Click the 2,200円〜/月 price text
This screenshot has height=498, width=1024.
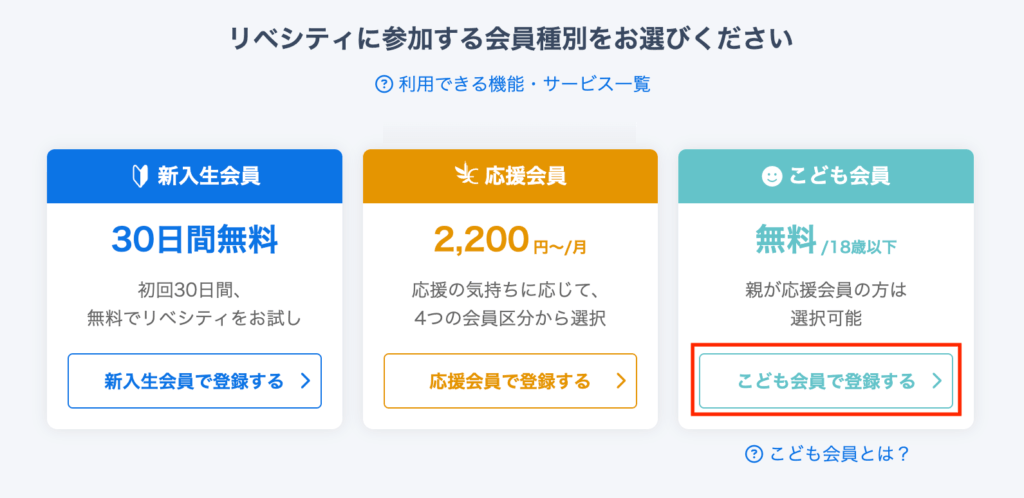click(x=510, y=239)
